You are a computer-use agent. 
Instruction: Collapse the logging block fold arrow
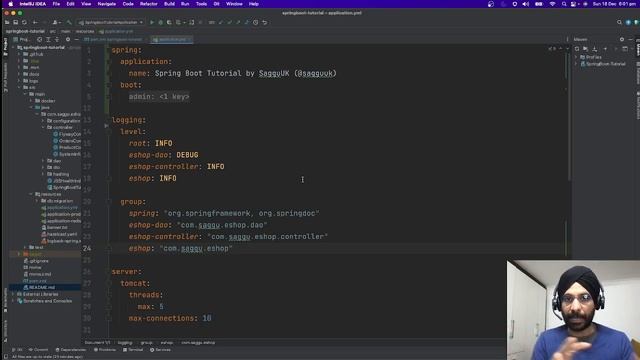[107, 126]
